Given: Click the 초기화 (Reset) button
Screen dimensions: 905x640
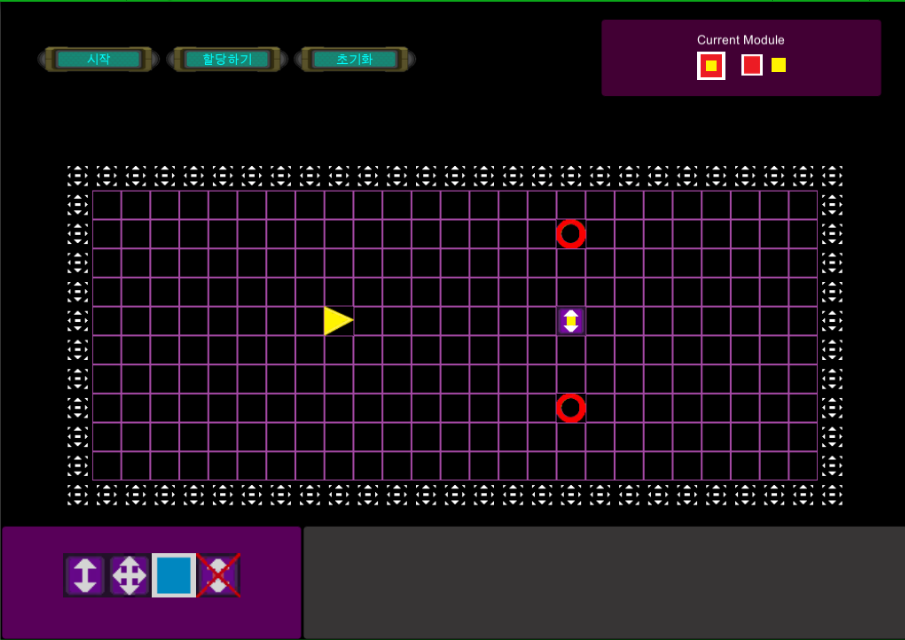Looking at the screenshot, I should [x=354, y=59].
